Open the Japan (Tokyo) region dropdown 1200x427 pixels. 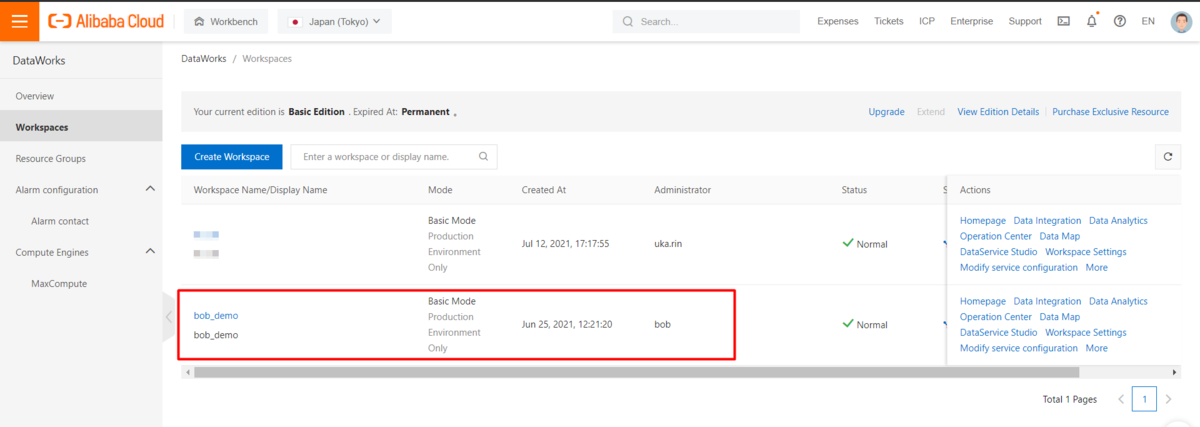[x=334, y=21]
